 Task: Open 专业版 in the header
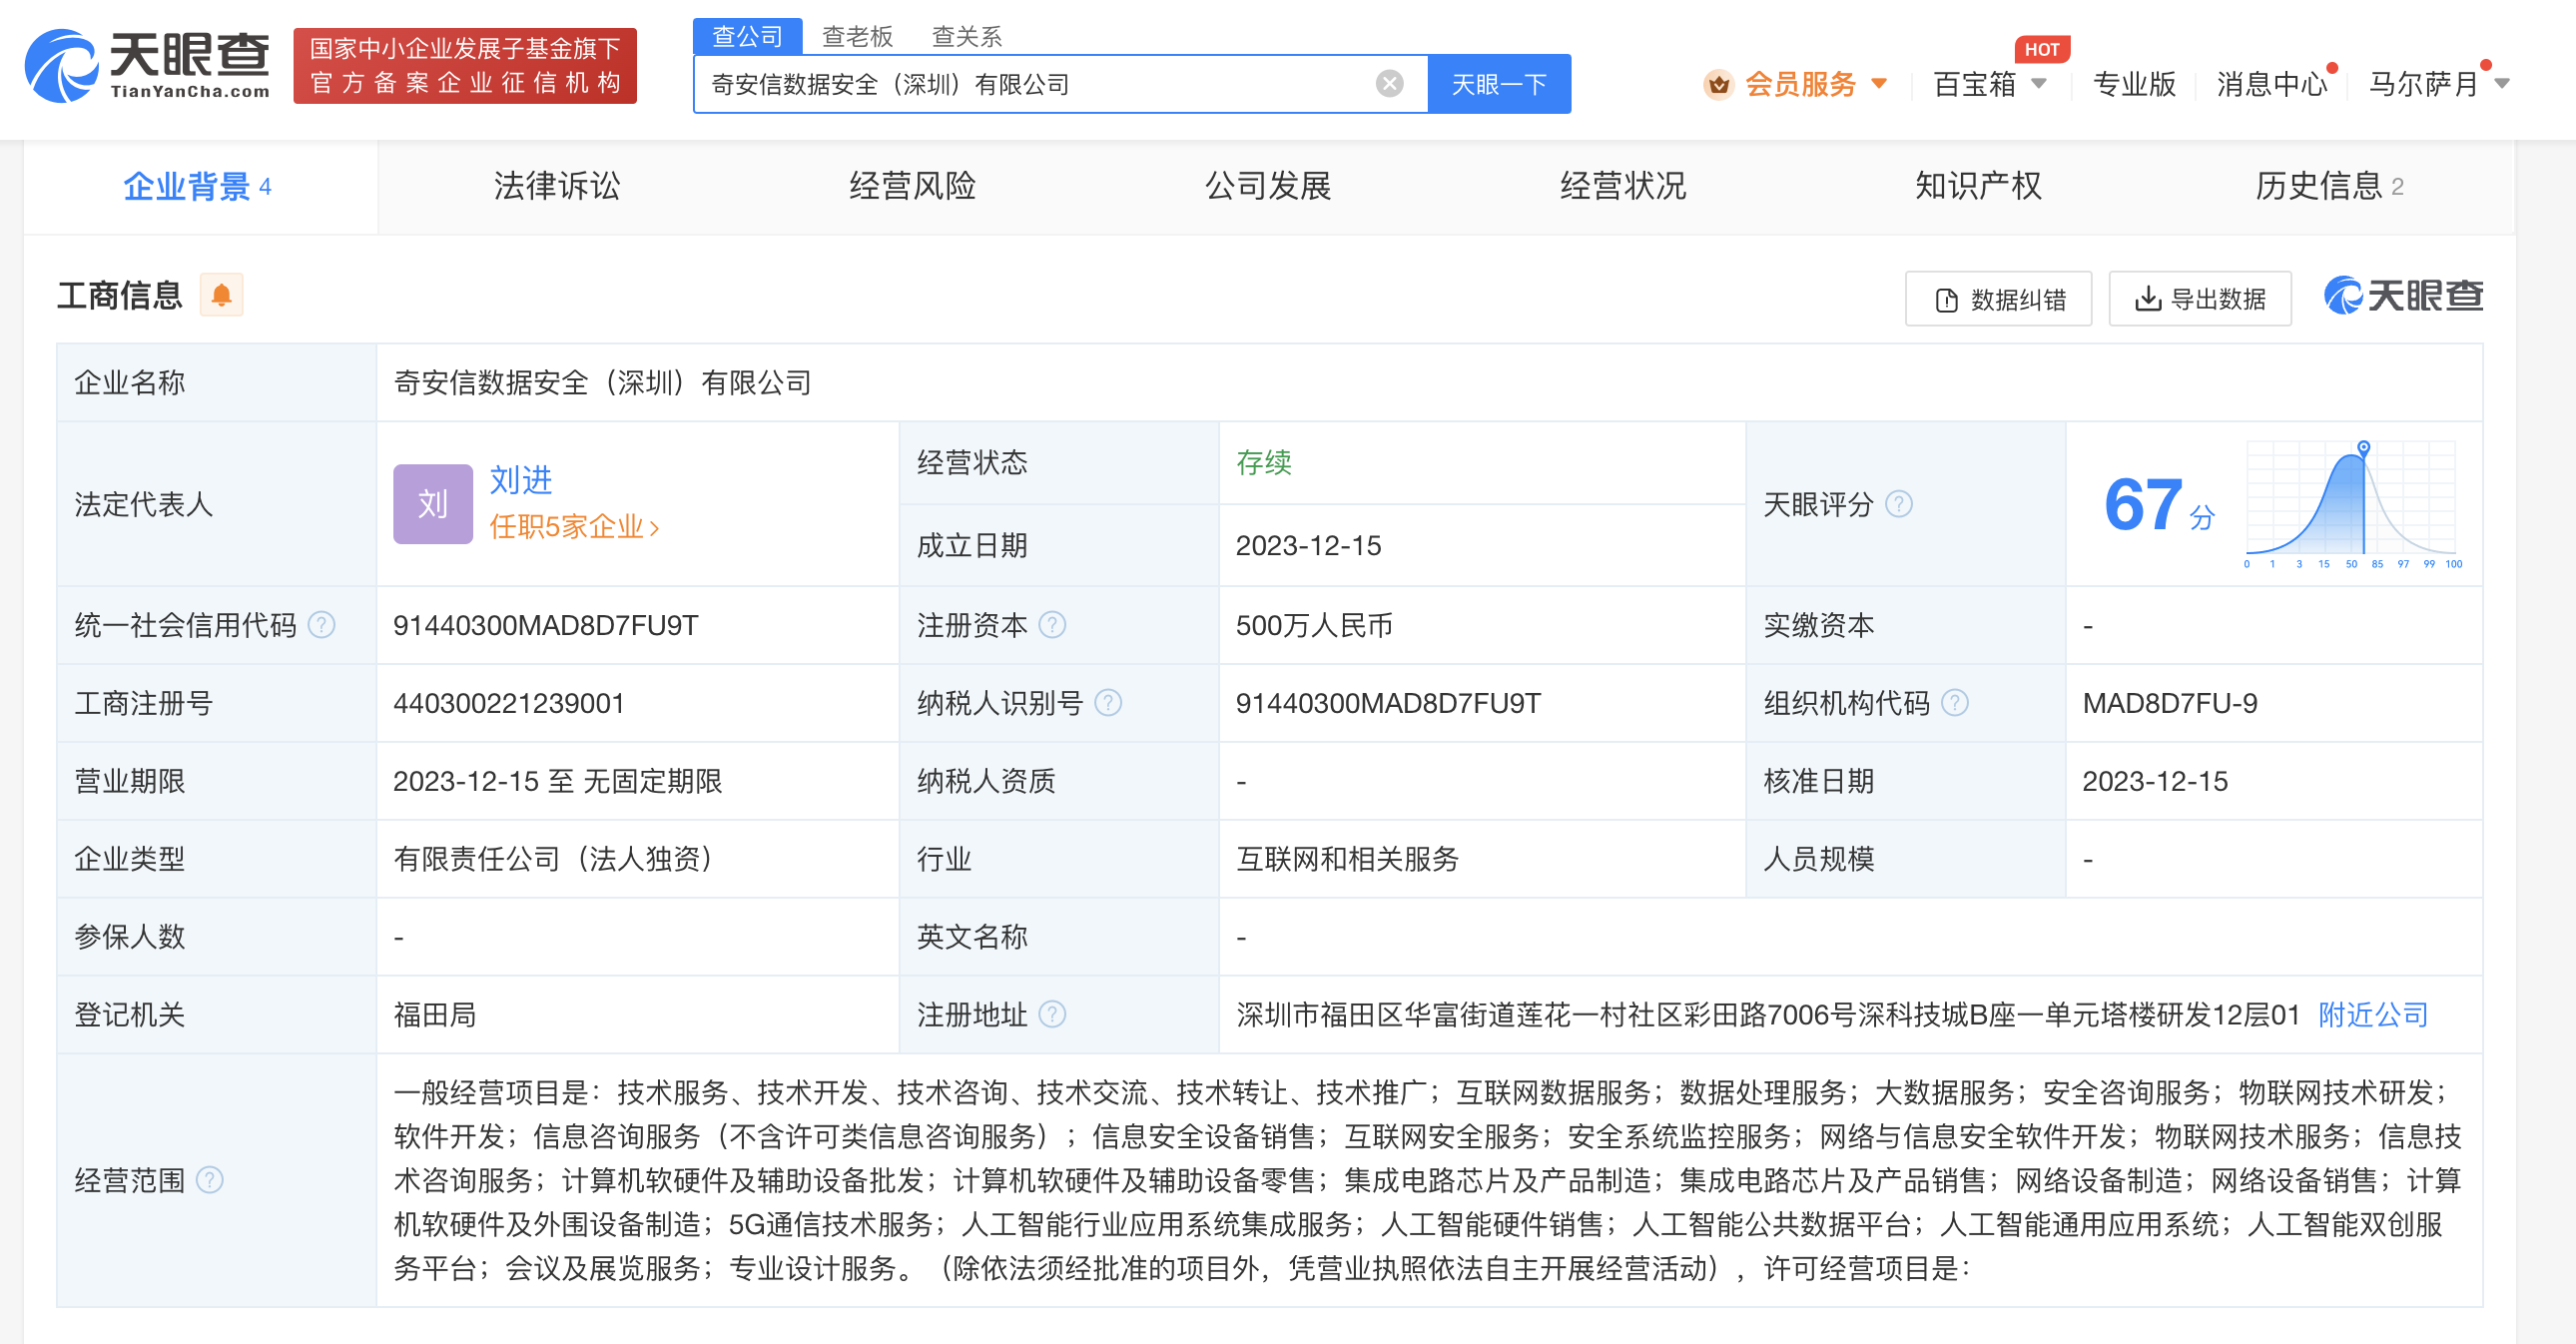point(2134,84)
